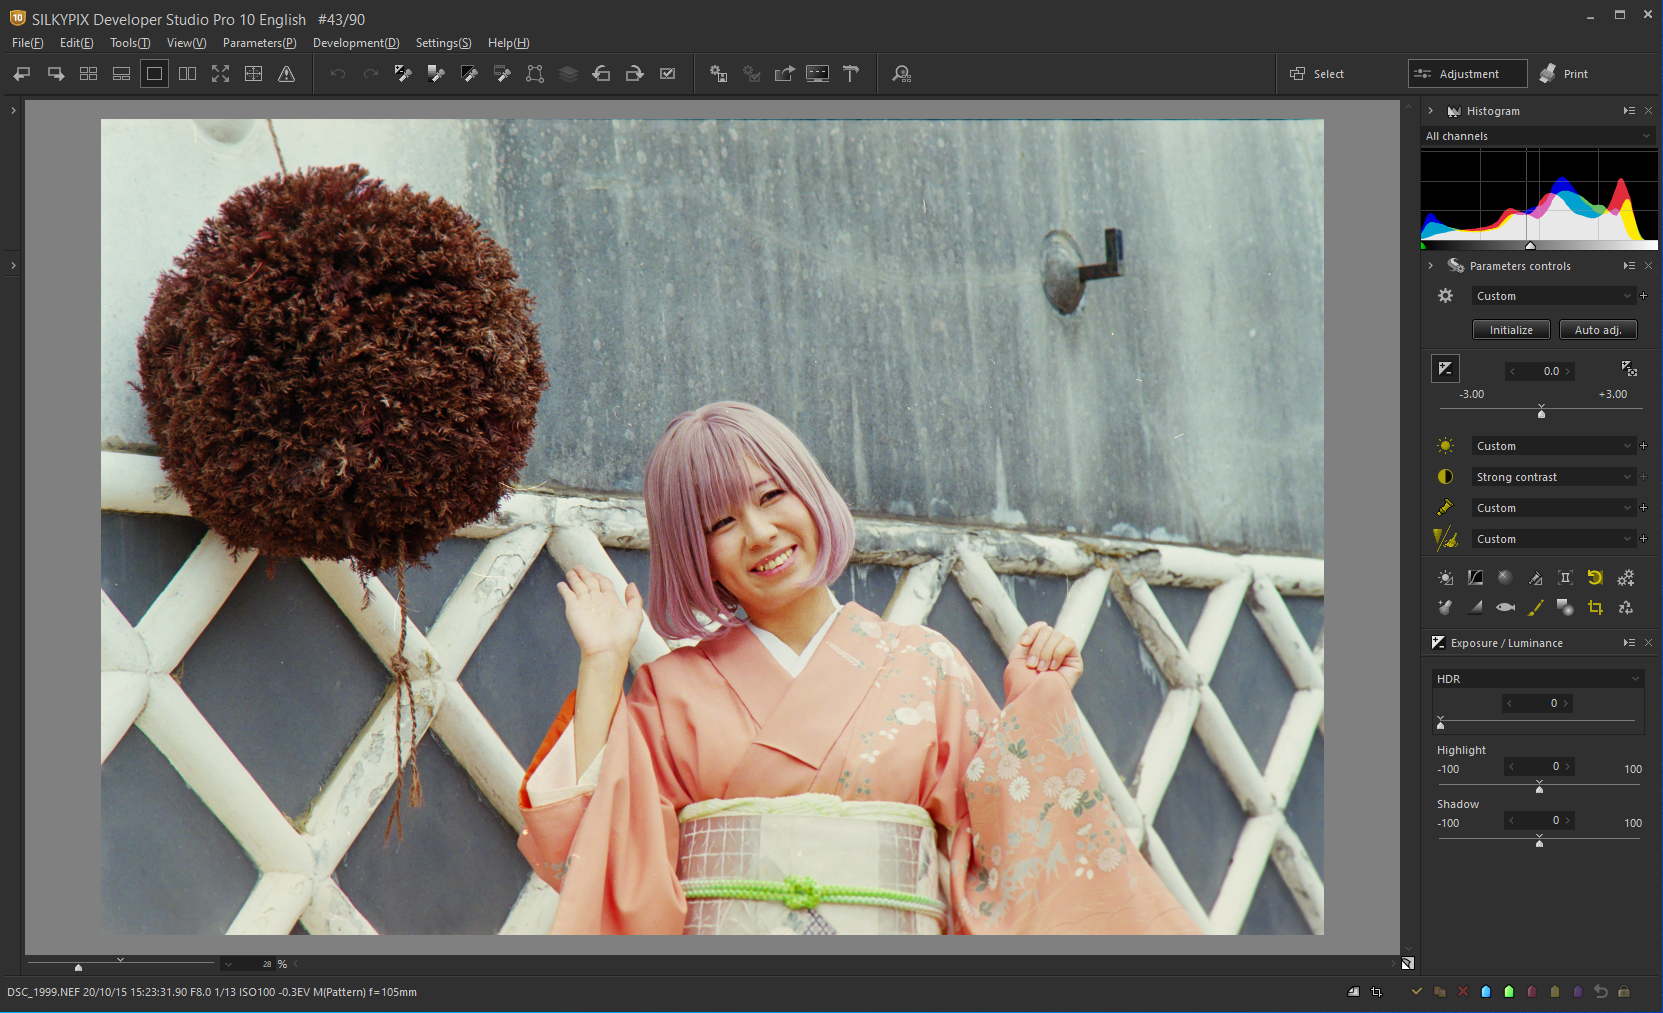Switch to combination view mode icon
1663x1013 pixels.
[122, 74]
